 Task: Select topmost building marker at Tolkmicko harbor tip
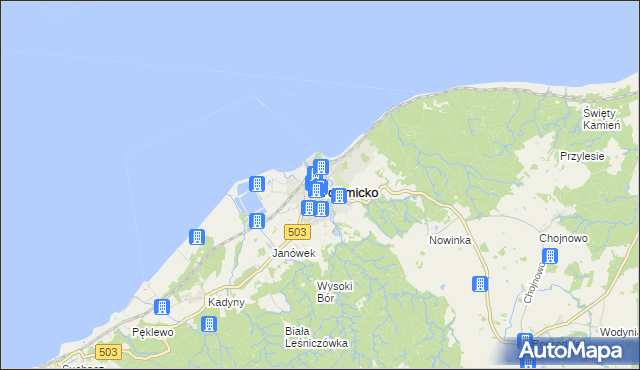(x=321, y=167)
